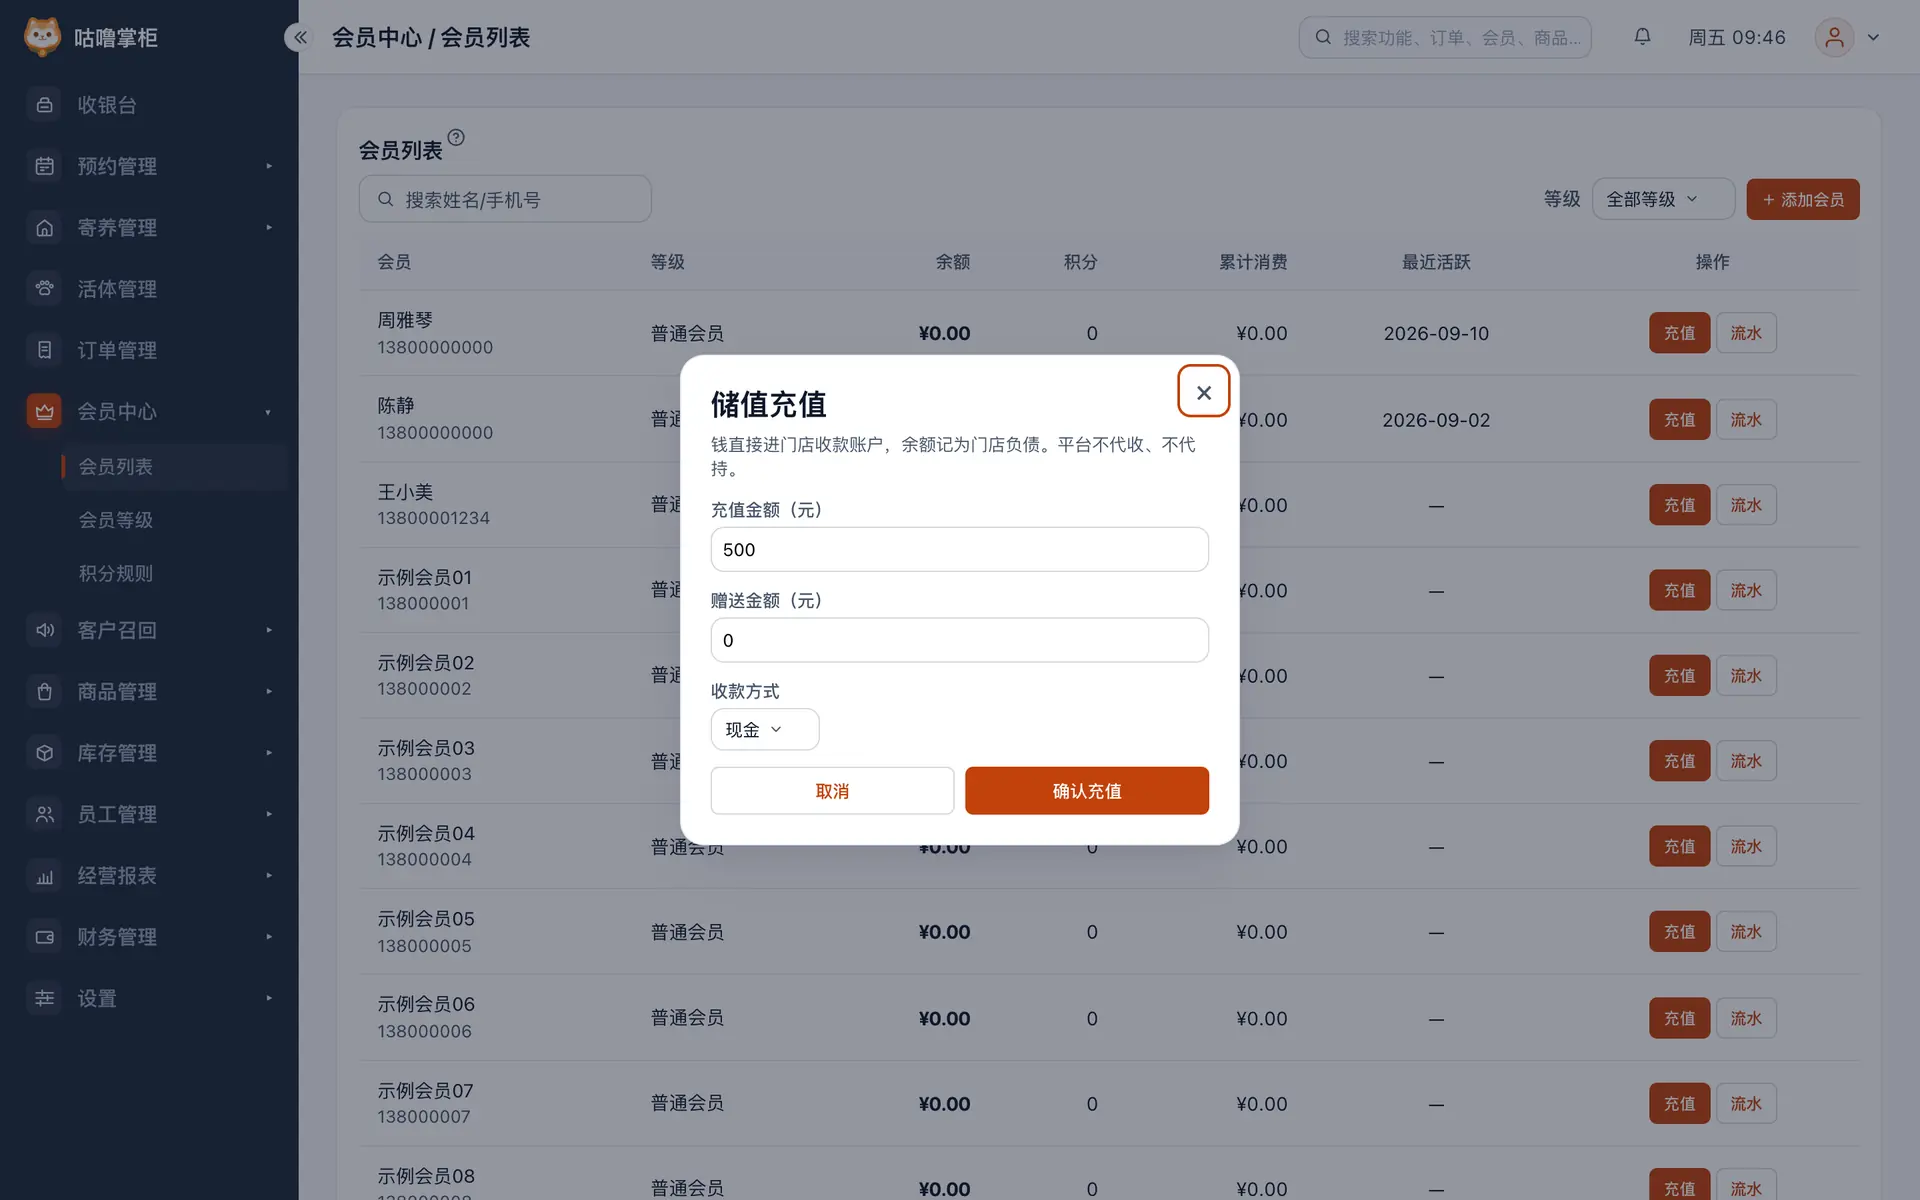
Task: Click 流水 for member 示例会员05
Action: coord(1746,932)
